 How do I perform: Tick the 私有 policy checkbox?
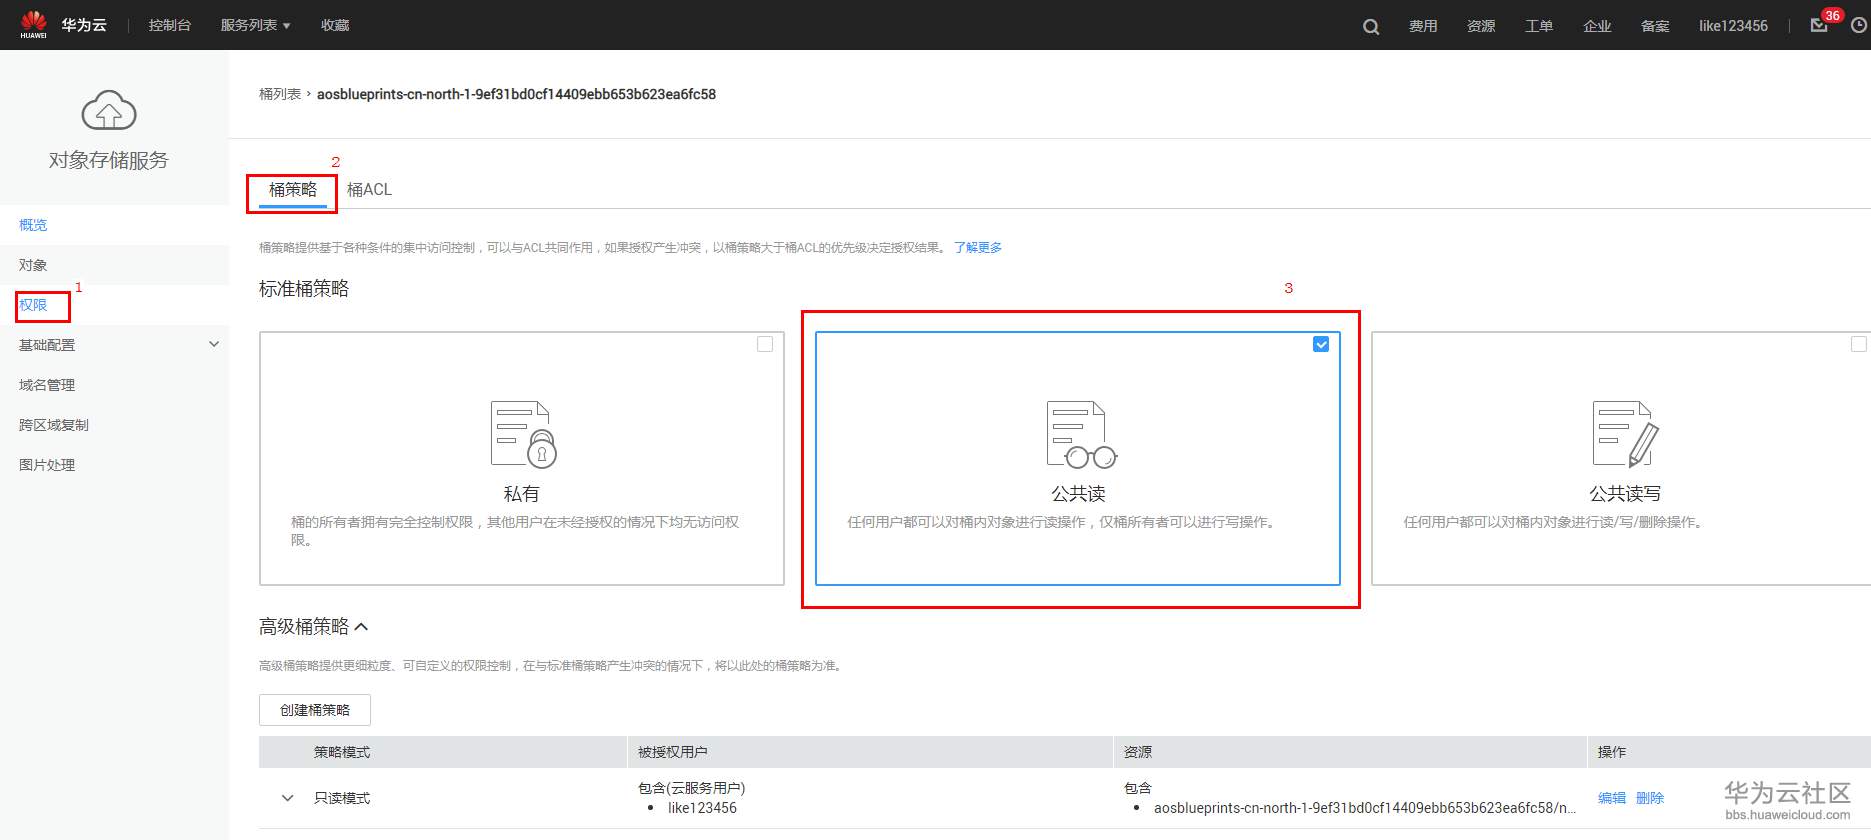pyautogui.click(x=765, y=344)
